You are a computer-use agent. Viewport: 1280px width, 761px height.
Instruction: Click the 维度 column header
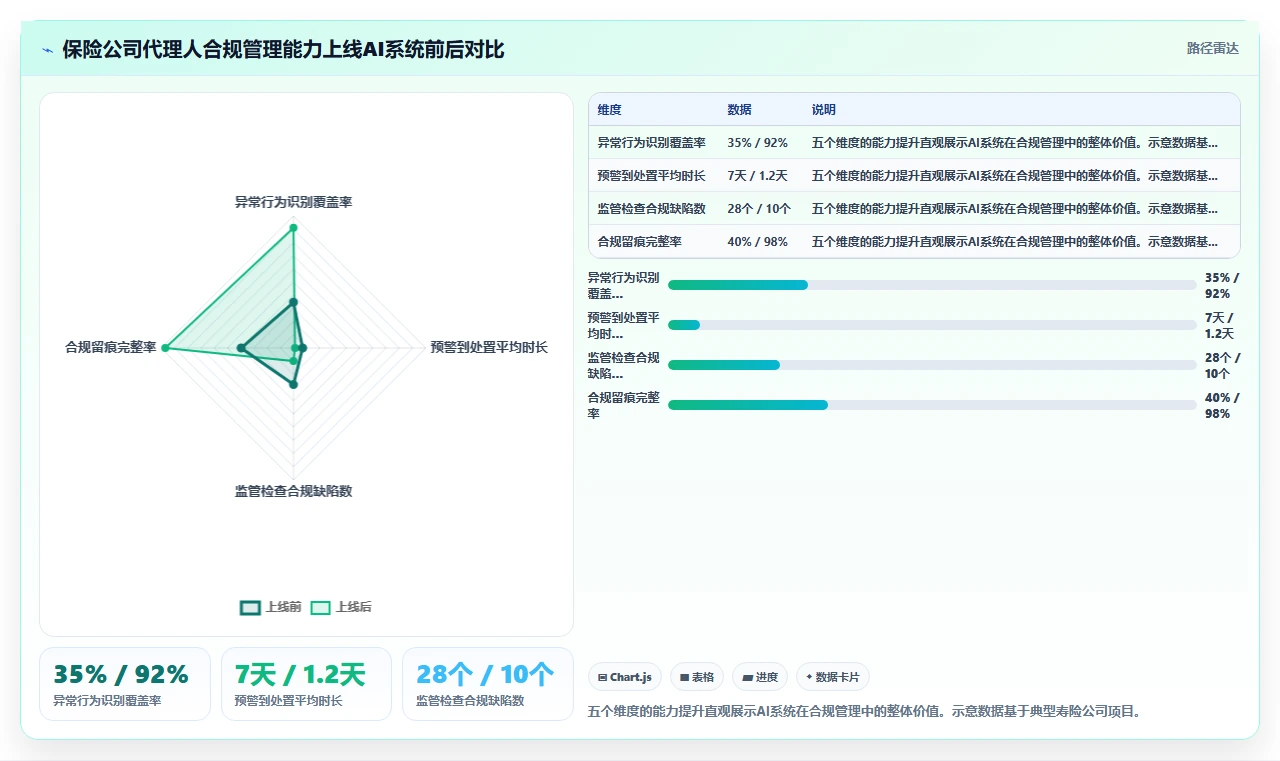pos(609,110)
